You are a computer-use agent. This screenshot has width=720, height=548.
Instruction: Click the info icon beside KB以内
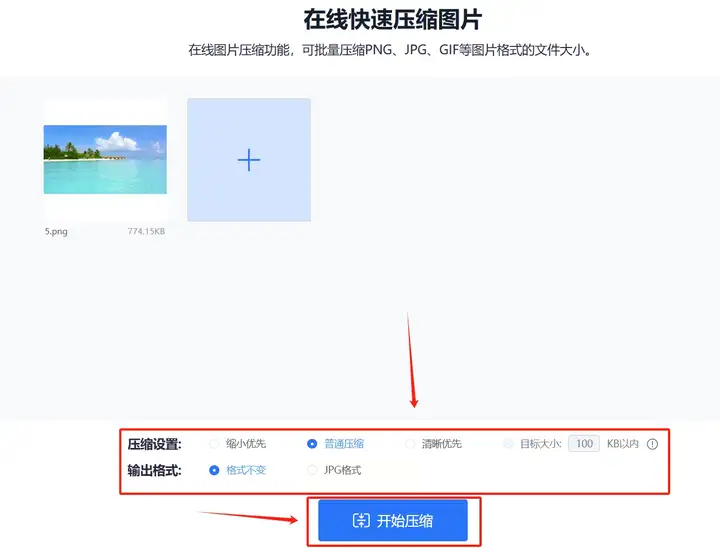pos(652,444)
